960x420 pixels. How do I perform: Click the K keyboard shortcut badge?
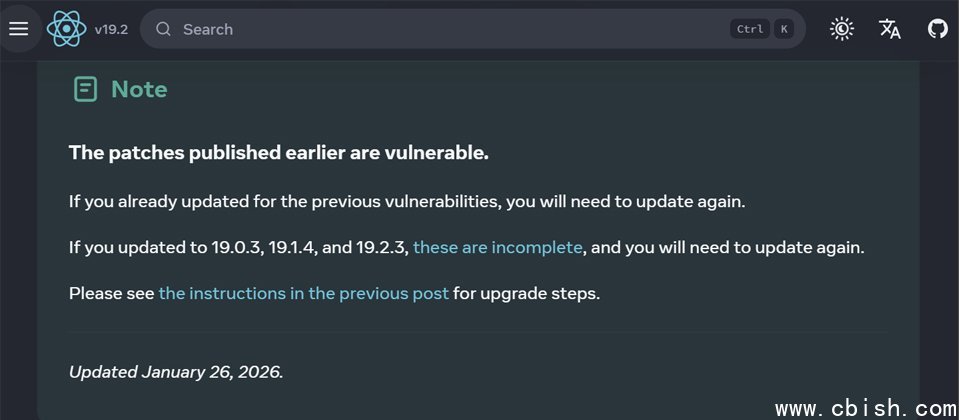pyautogui.click(x=784, y=29)
